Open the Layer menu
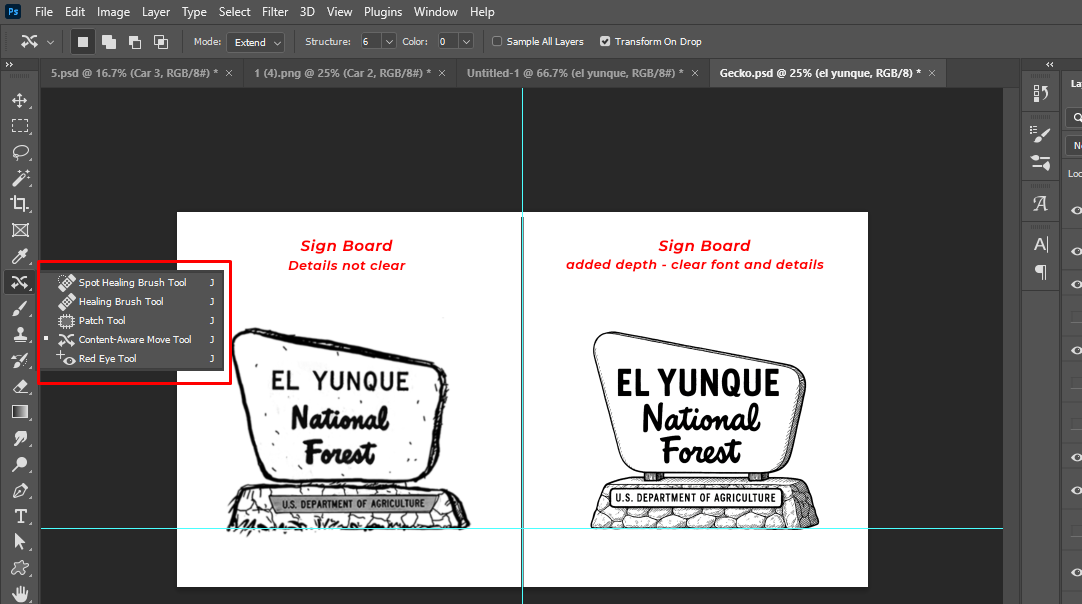The image size is (1082, 604). click(156, 12)
